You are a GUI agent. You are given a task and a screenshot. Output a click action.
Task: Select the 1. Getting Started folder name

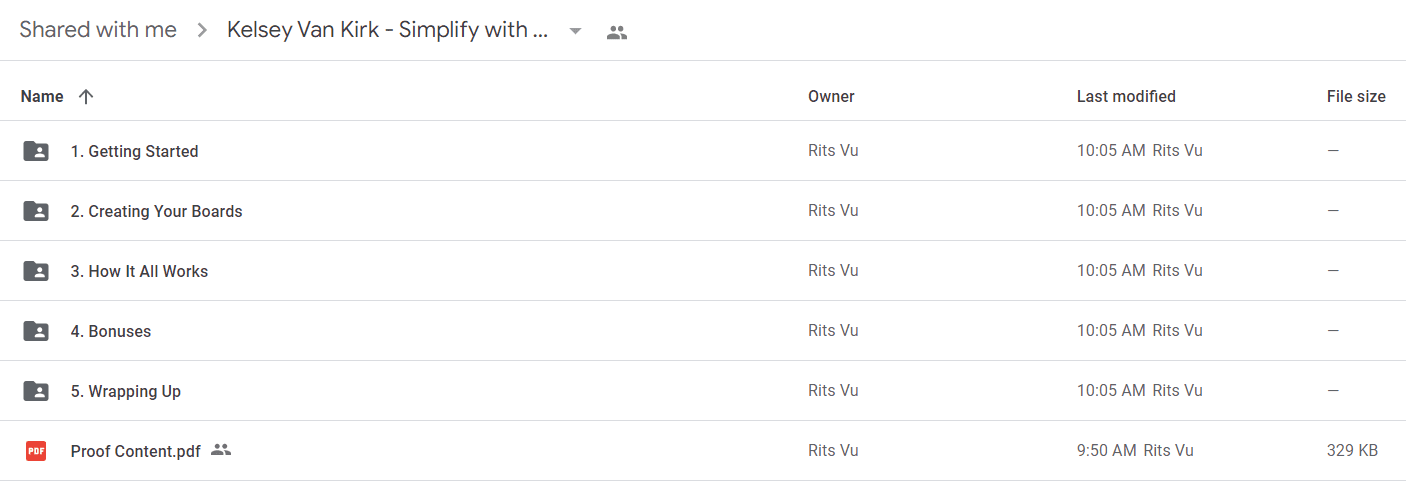click(x=135, y=151)
